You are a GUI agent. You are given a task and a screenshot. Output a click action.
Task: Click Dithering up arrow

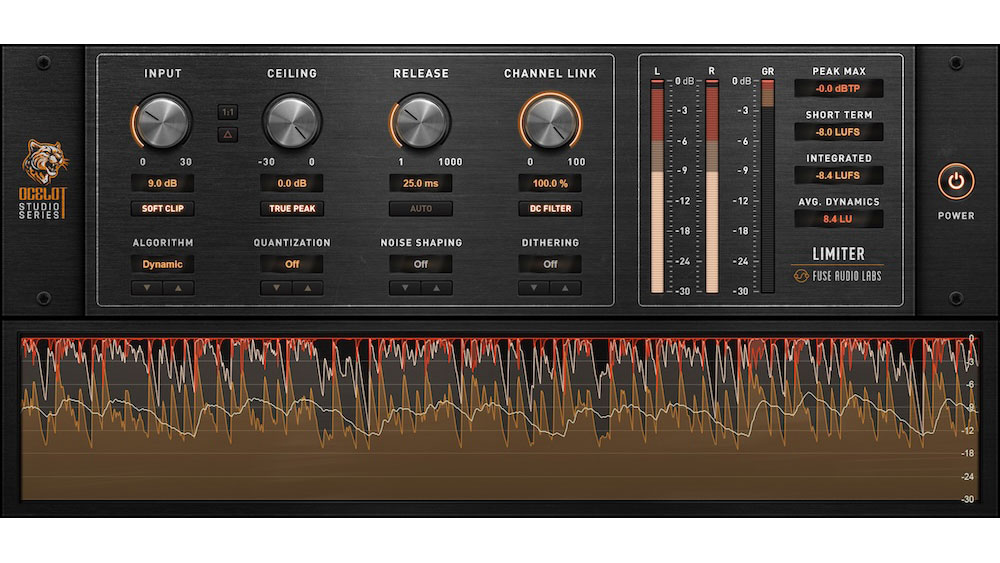[566, 288]
